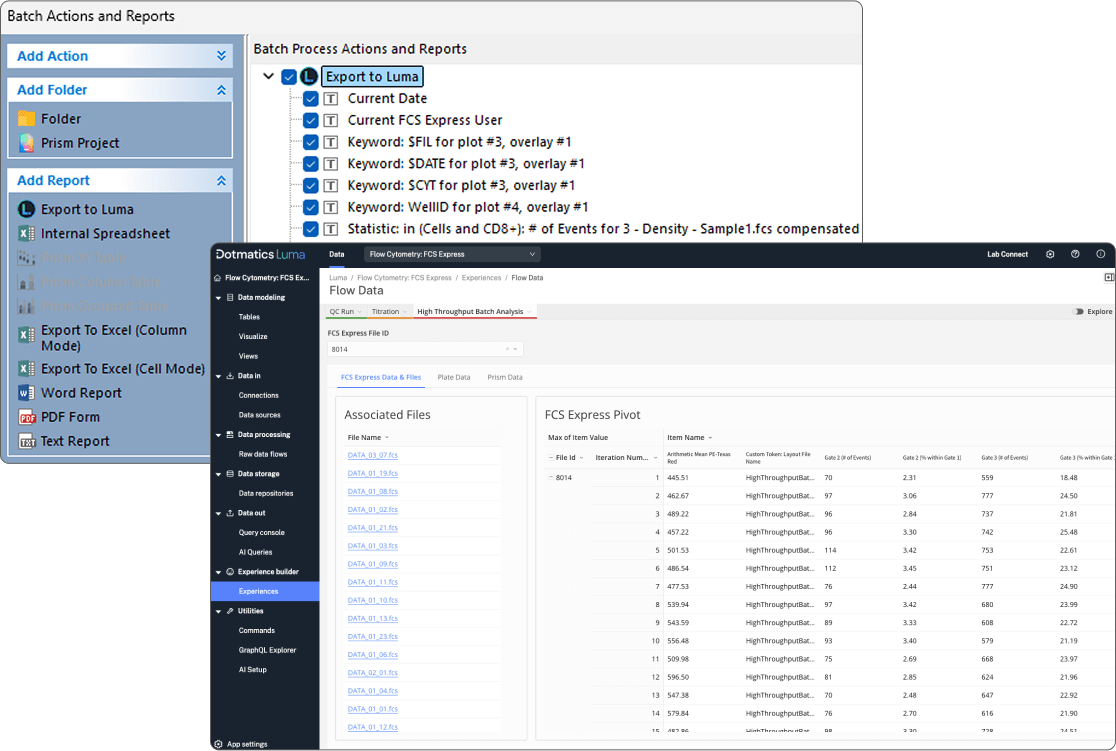Image resolution: width=1116 pixels, height=751 pixels.
Task: Click the yellow Folder icon
Action: click(x=26, y=119)
